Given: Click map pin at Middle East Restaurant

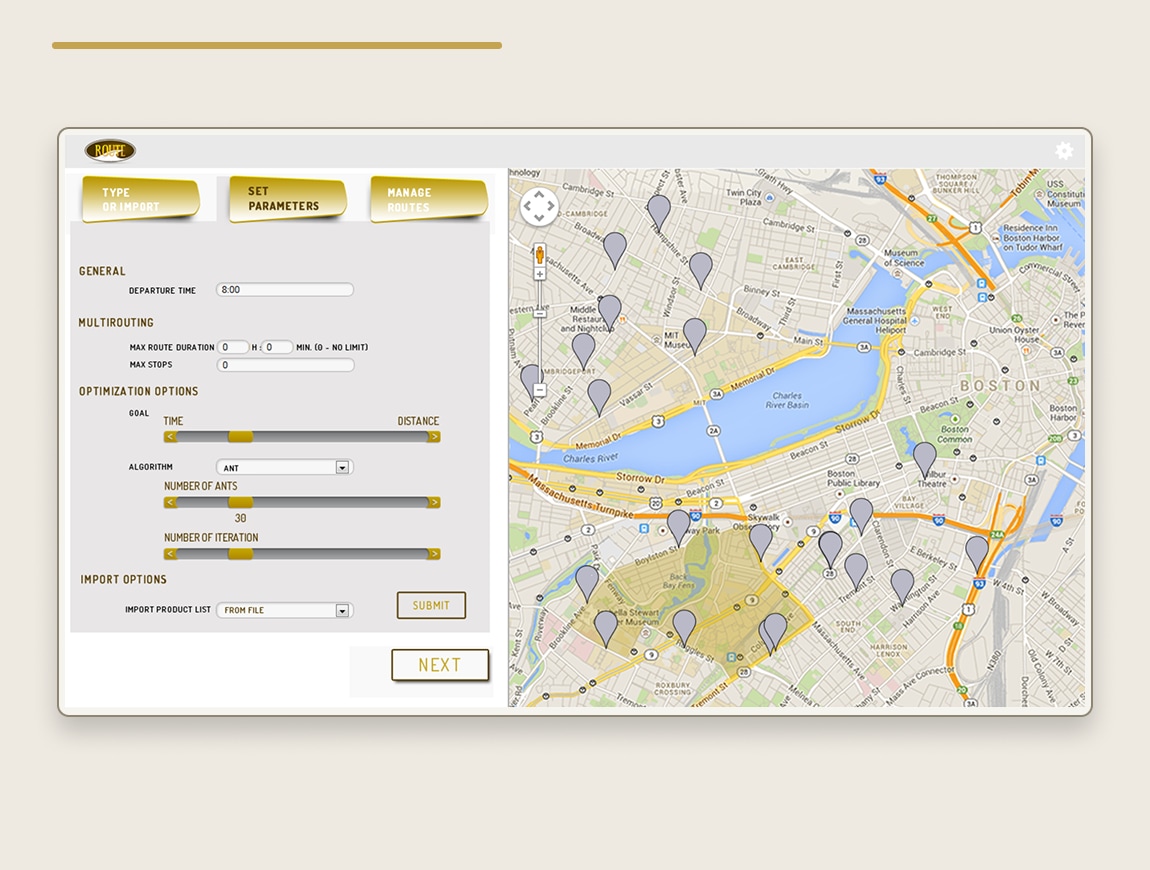Looking at the screenshot, I should tap(609, 312).
